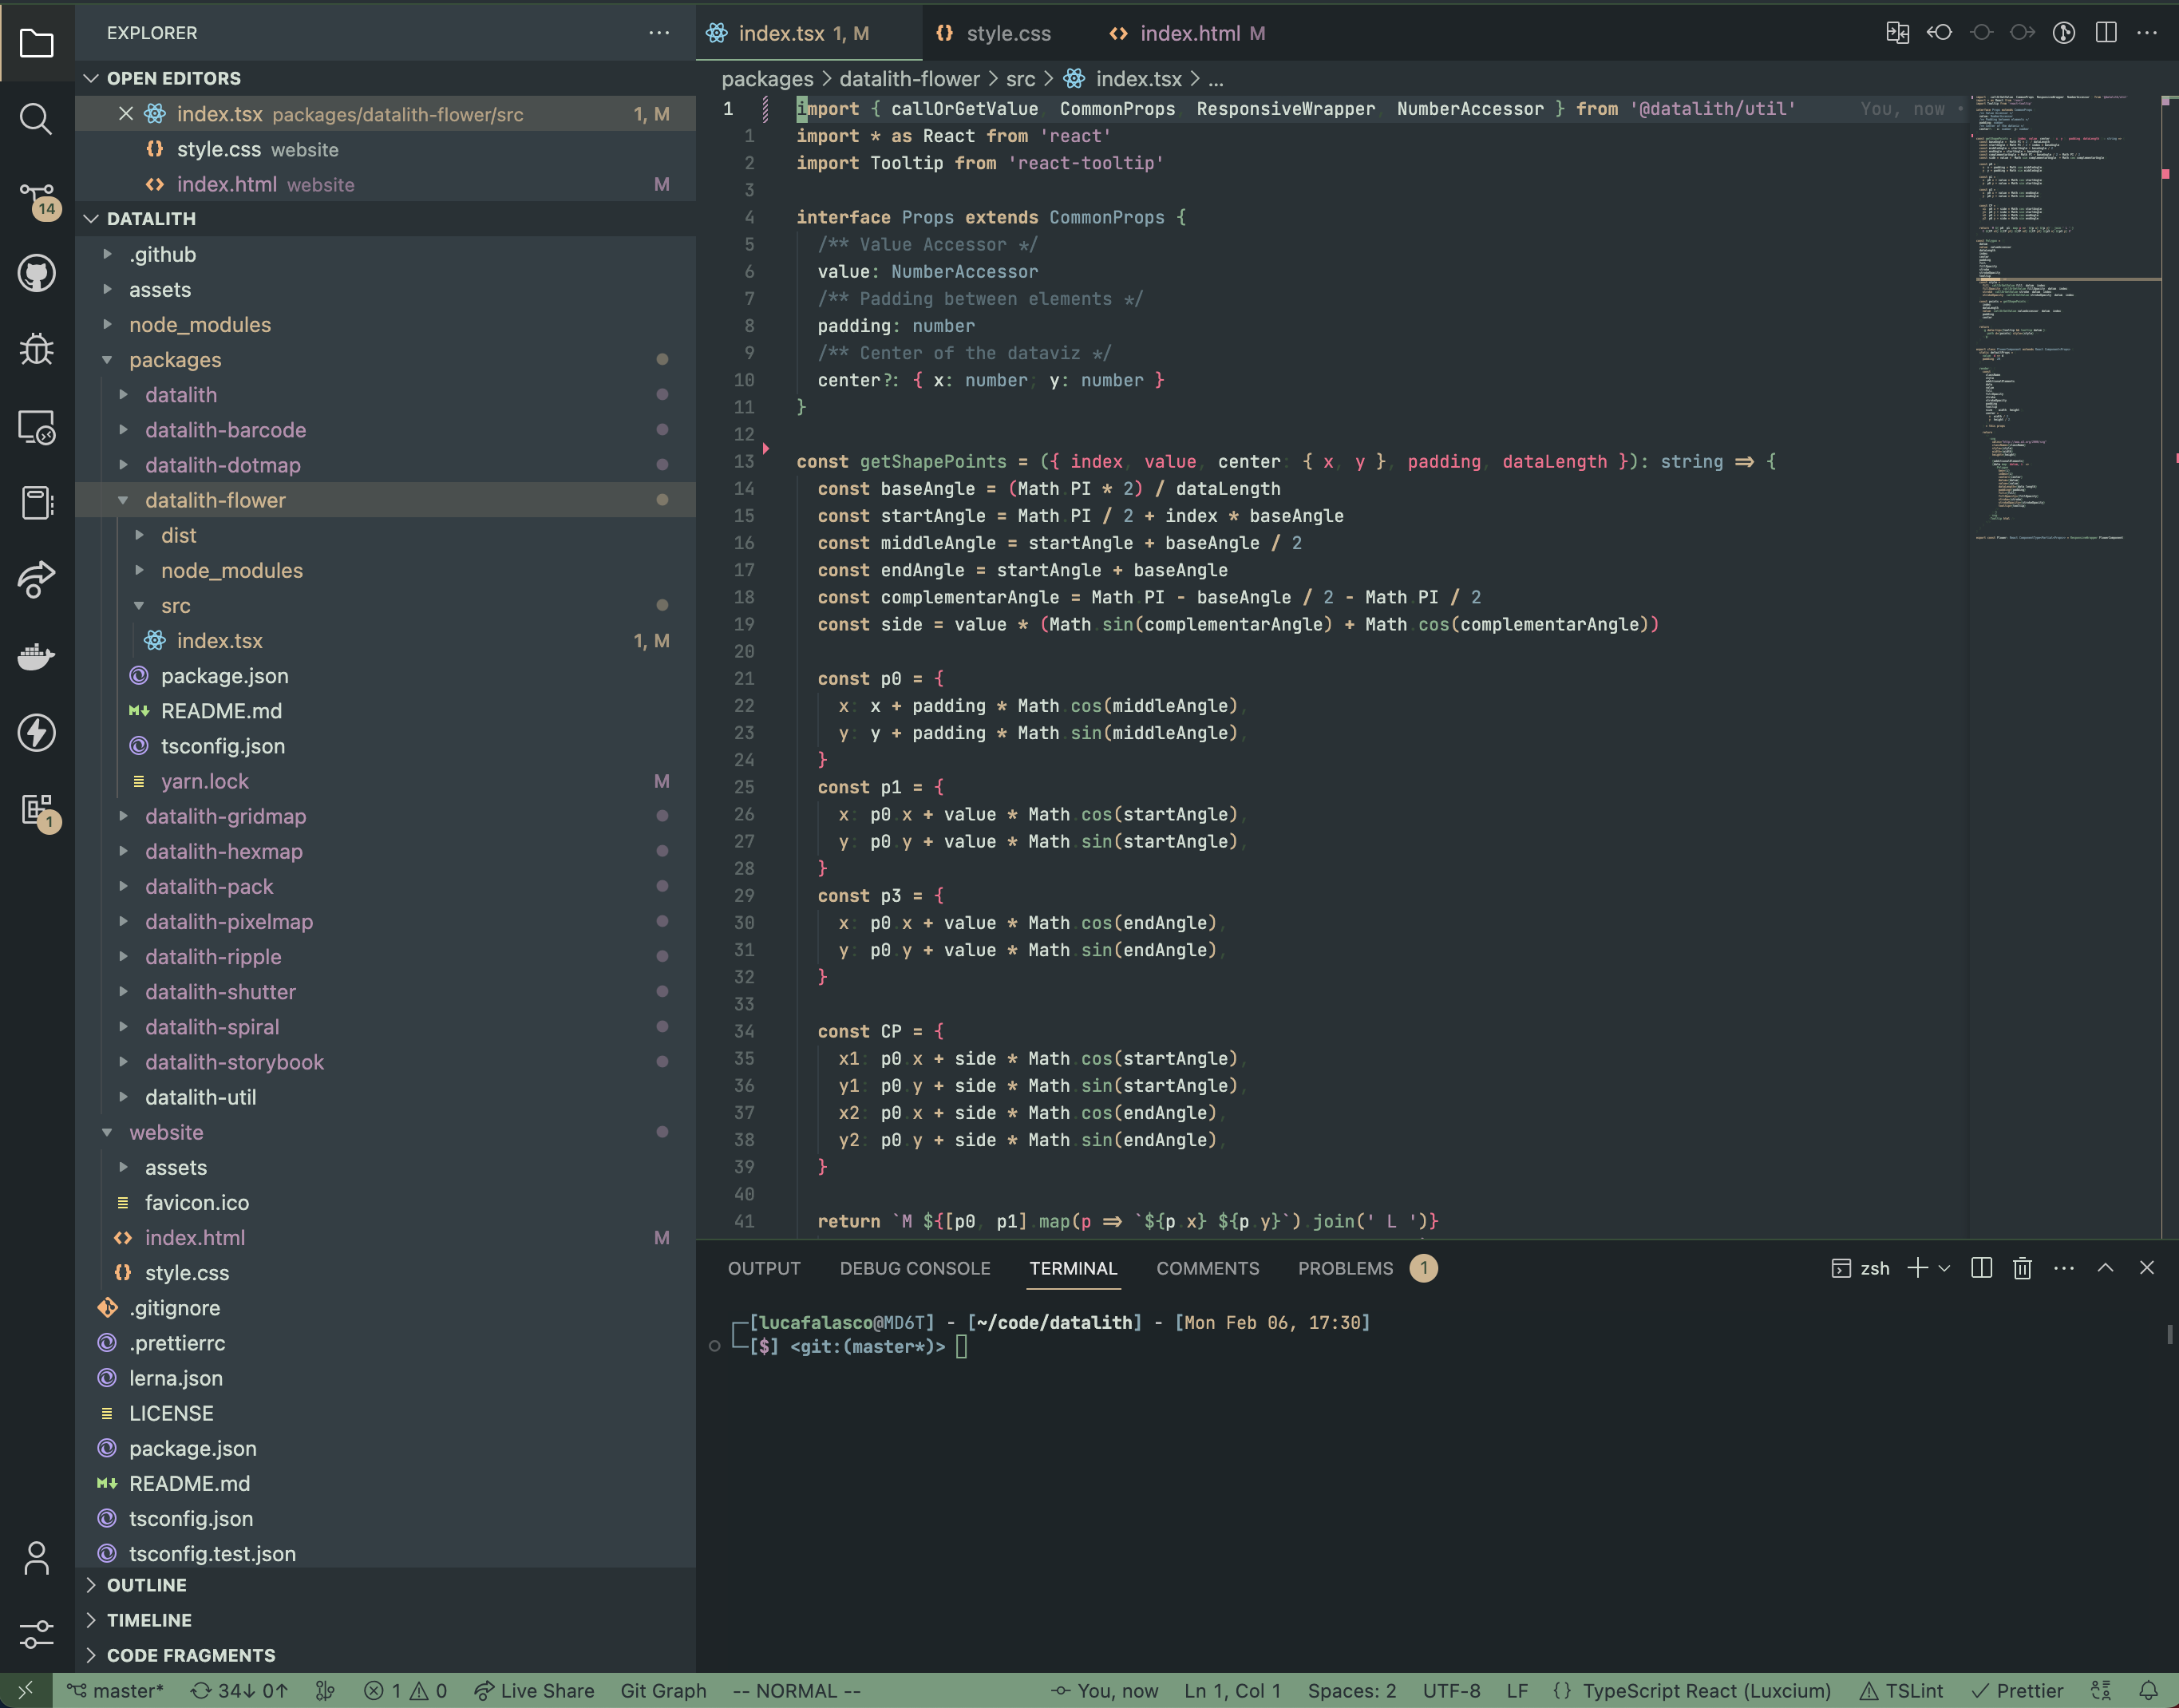Screen dimensions: 2179x1708
Task: Open the GitHub view in activity bar
Action: coord(36,273)
